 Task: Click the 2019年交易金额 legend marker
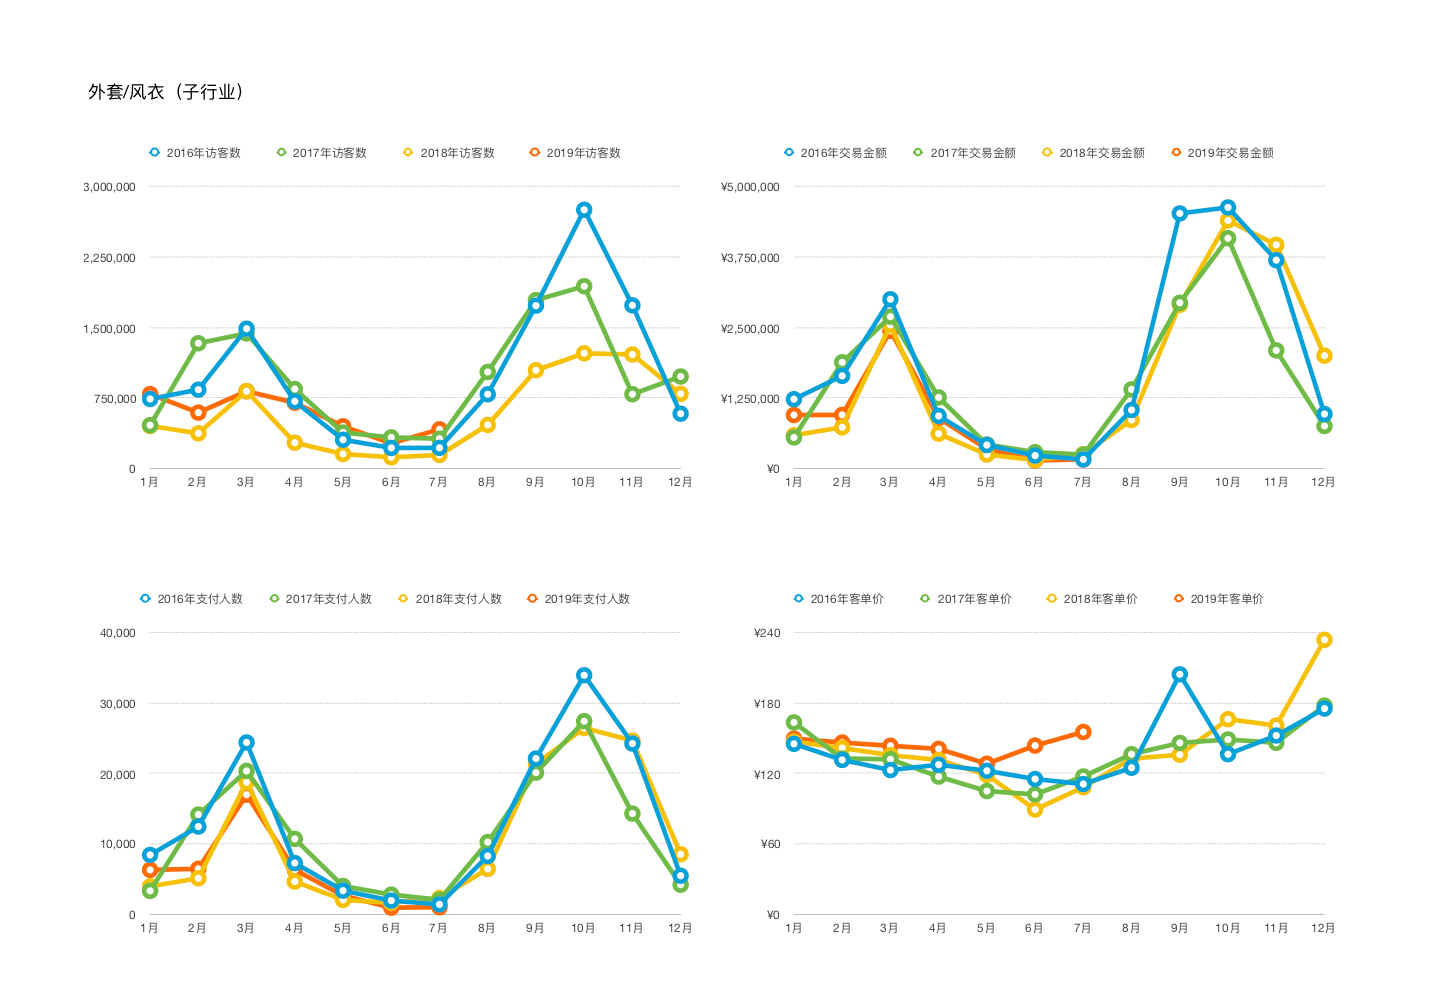click(1176, 153)
